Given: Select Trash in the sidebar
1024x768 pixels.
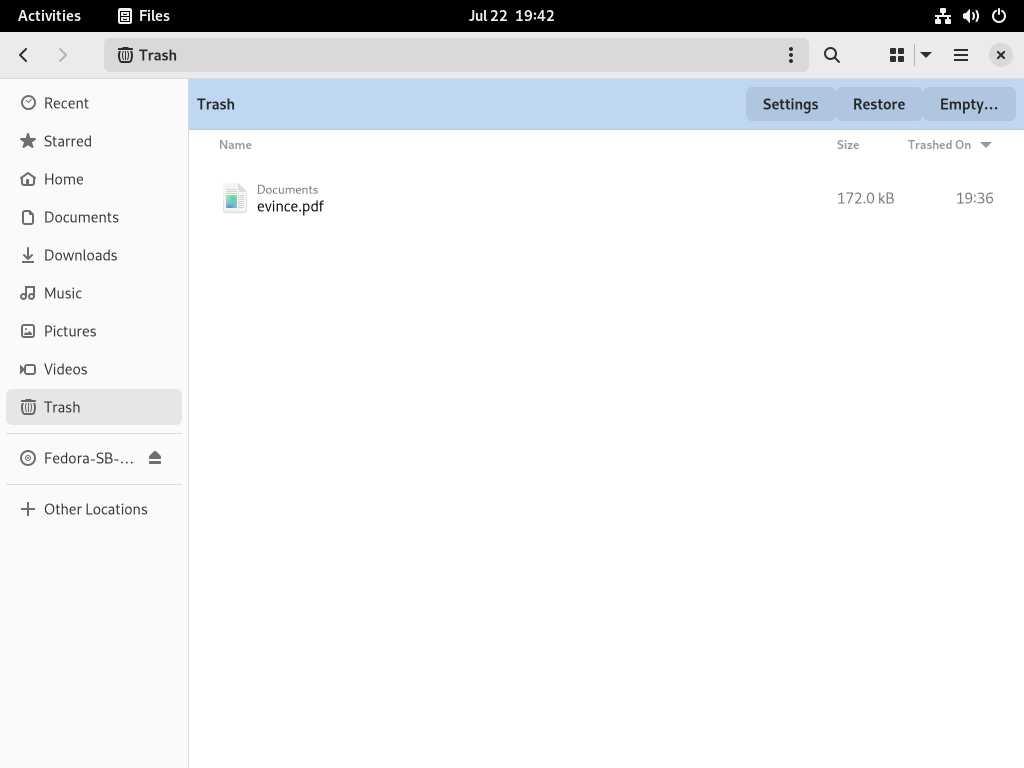Looking at the screenshot, I should [x=94, y=407].
